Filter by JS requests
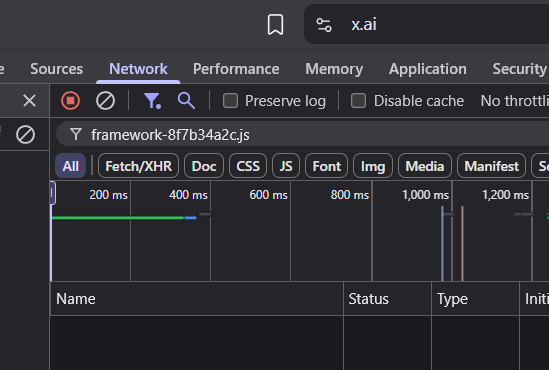 [x=286, y=166]
